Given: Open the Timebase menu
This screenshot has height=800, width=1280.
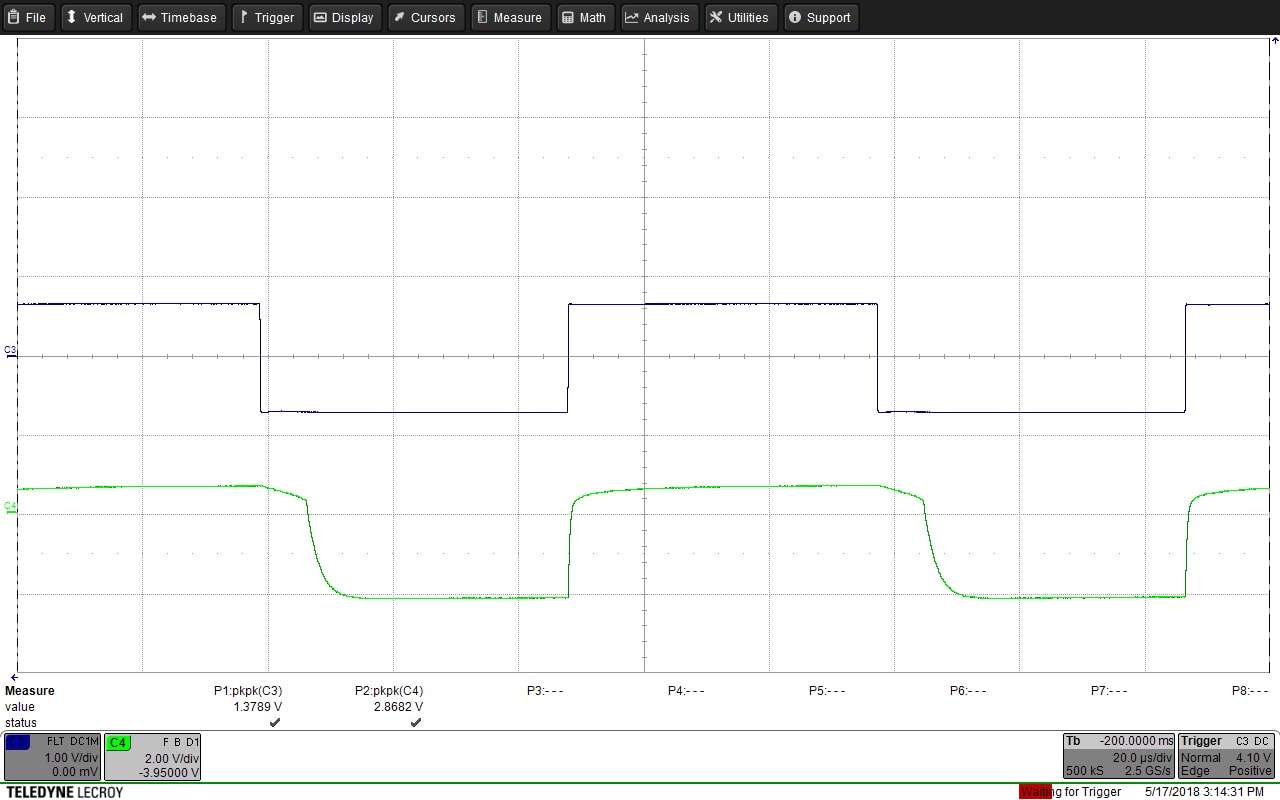Looking at the screenshot, I should click(x=180, y=17).
